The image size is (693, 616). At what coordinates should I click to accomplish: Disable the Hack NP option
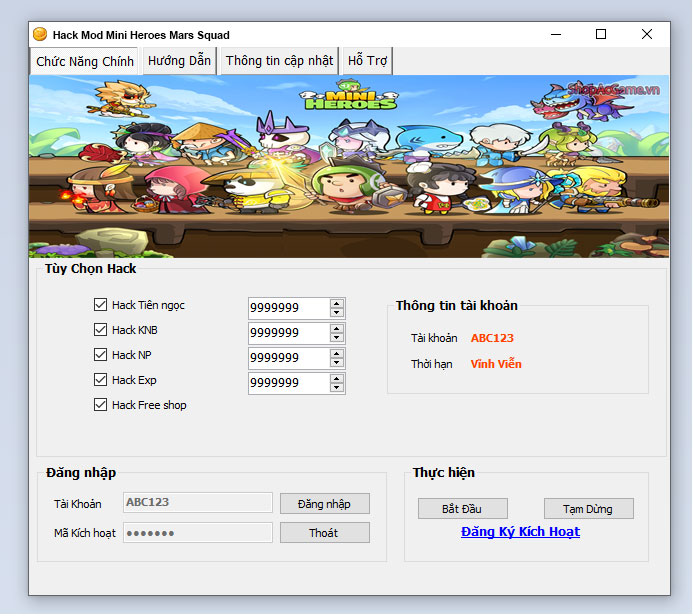tap(100, 354)
